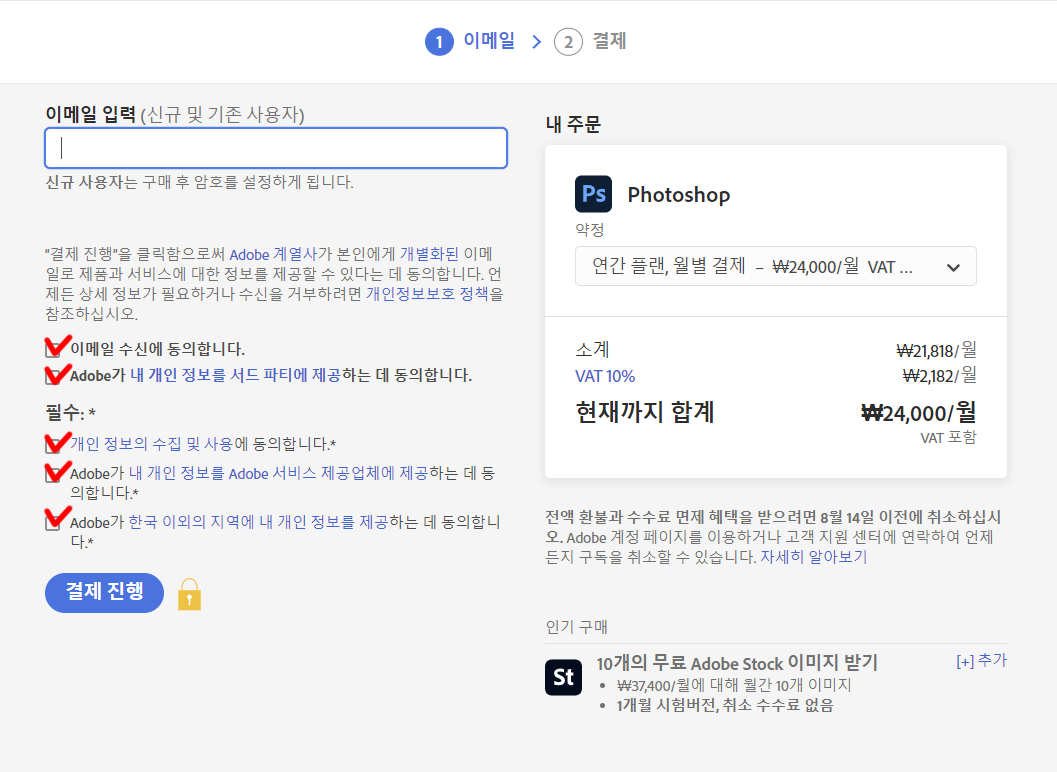This screenshot has width=1057, height=772.
Task: Open the 개인정보보호 정책 link
Action: point(427,294)
